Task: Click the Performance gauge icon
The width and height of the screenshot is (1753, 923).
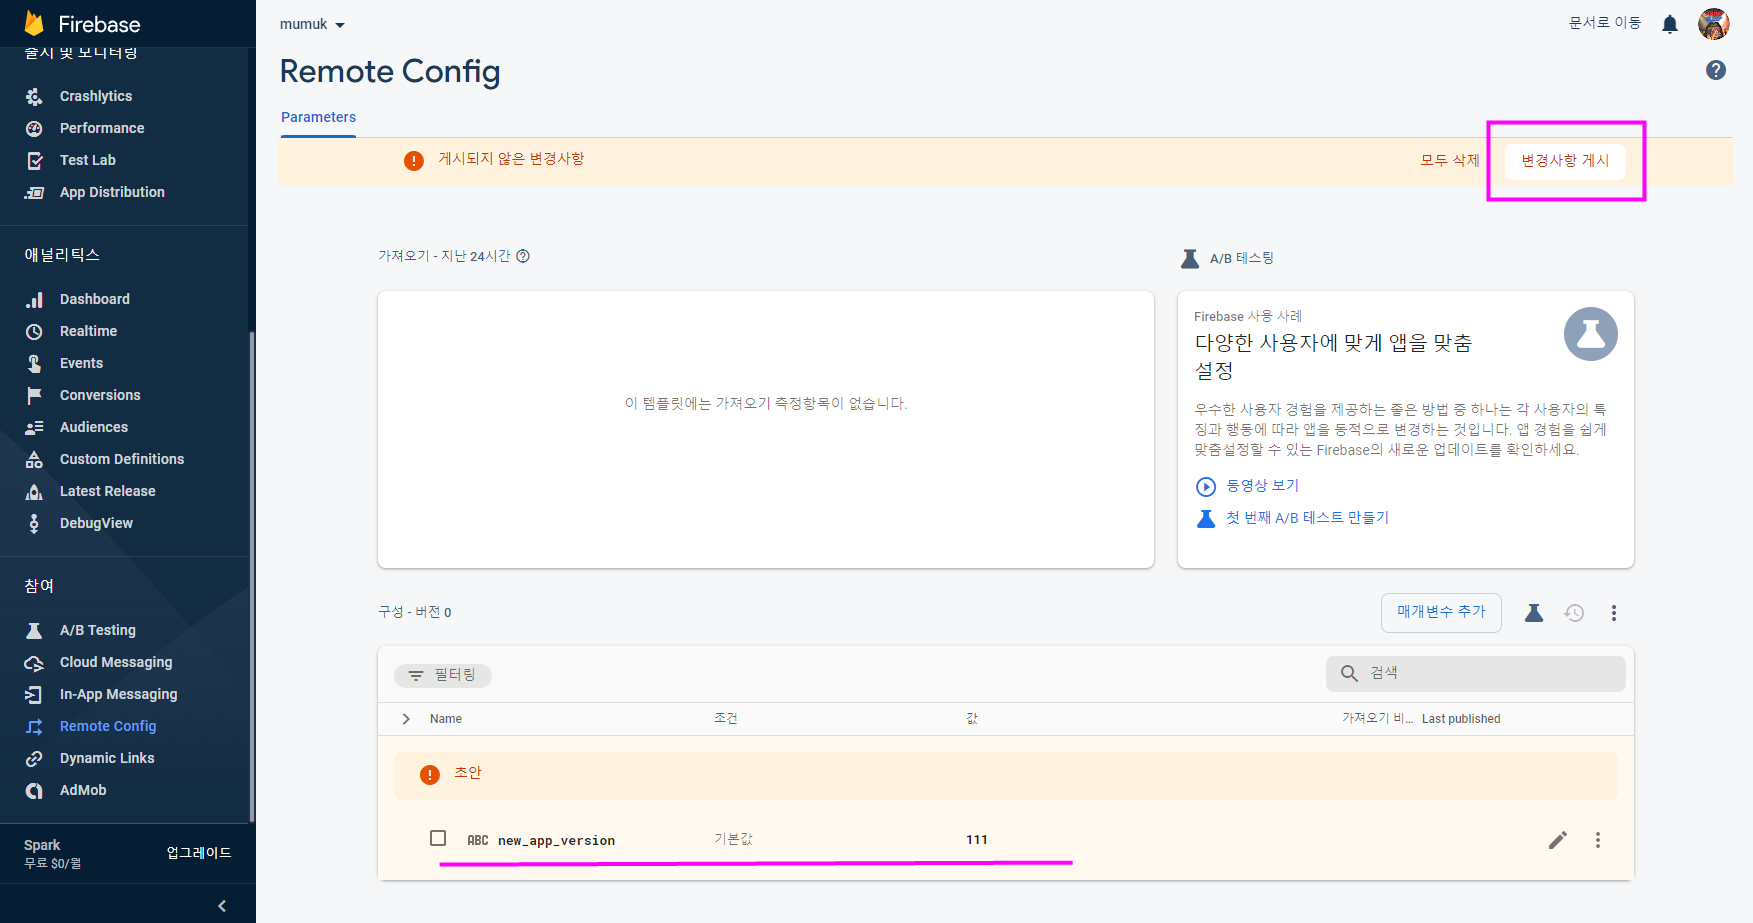Action: [34, 128]
